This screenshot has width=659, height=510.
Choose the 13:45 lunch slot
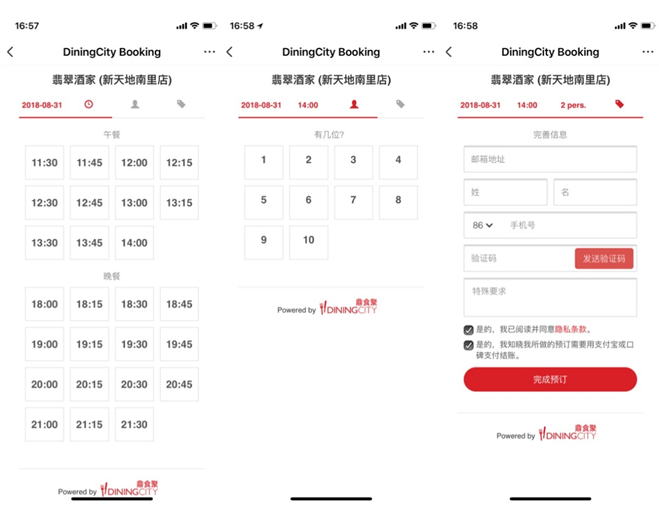[90, 243]
